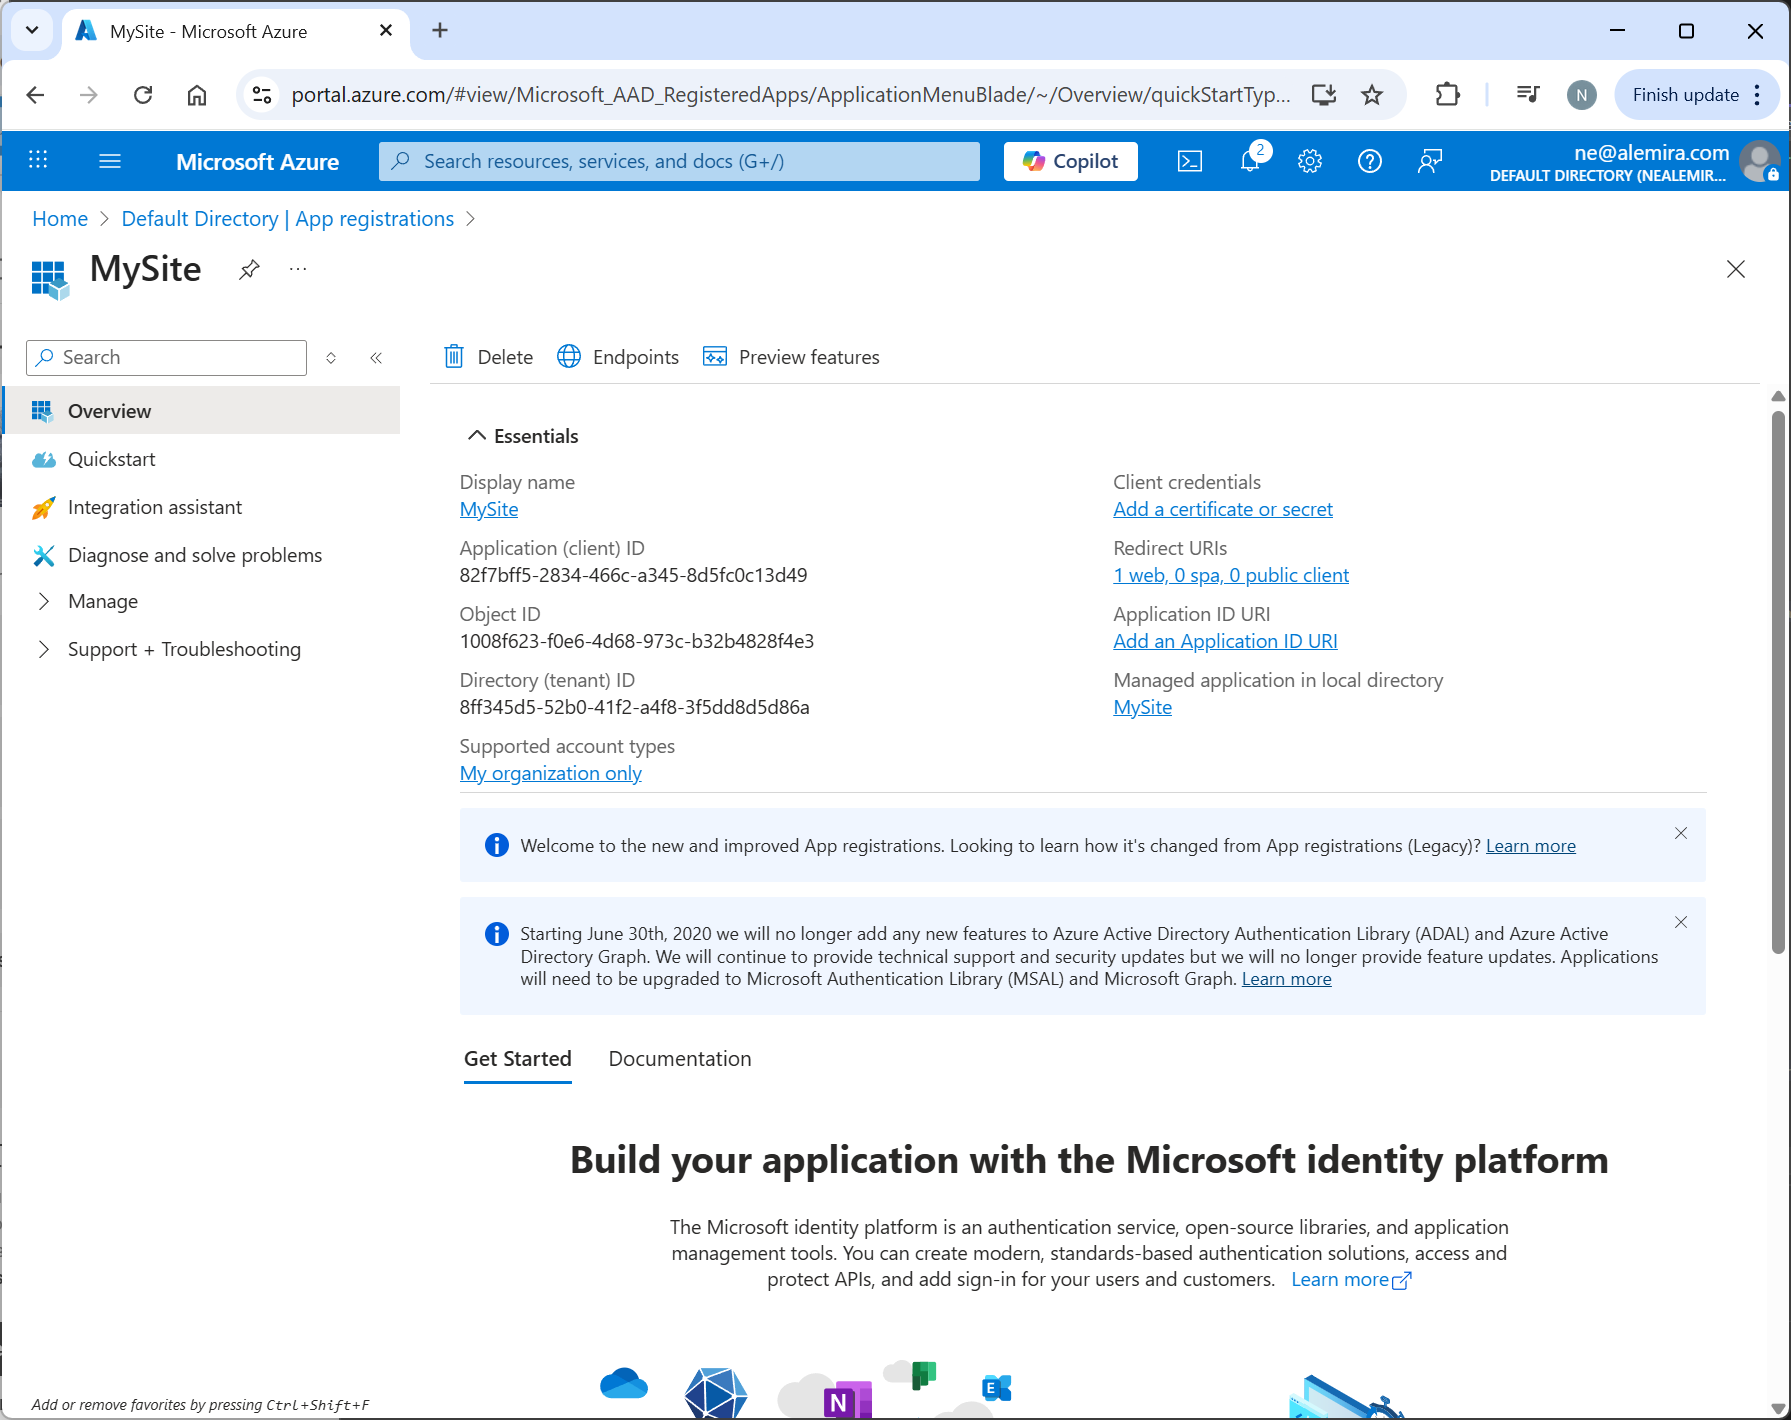Screen dimensions: 1791x1420
Task: Switch to the Documentation tab
Action: [679, 1059]
